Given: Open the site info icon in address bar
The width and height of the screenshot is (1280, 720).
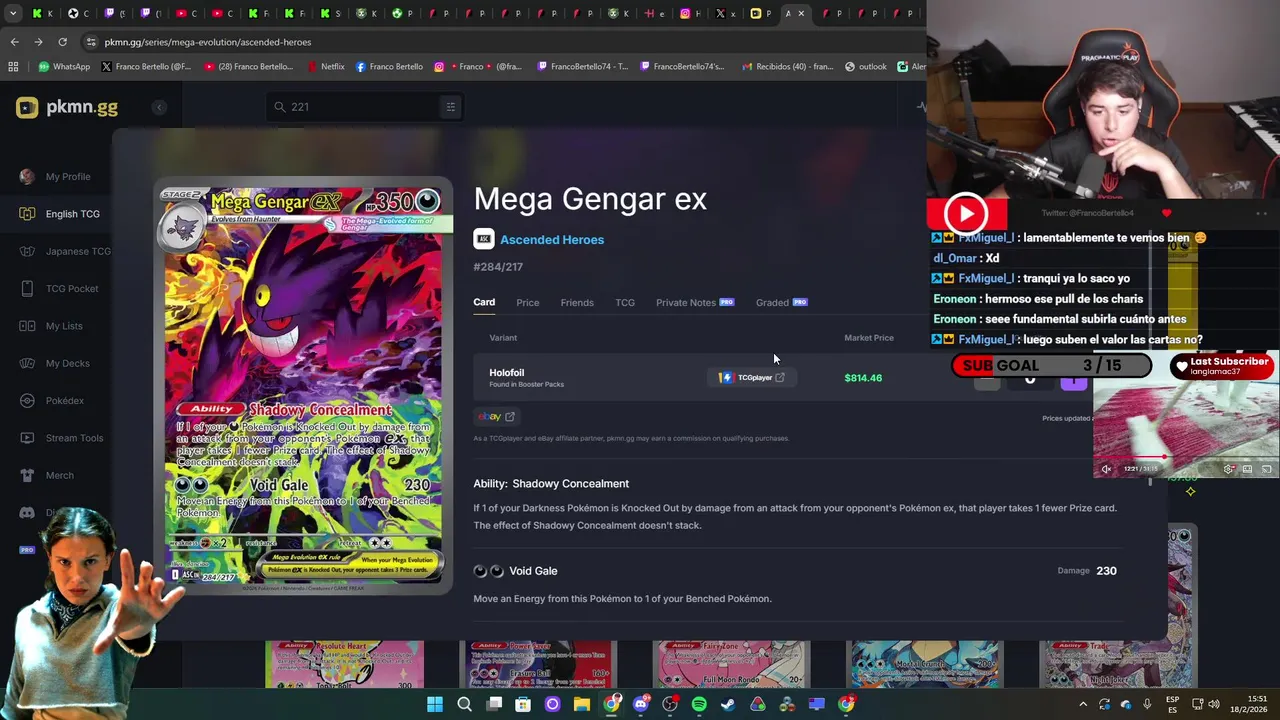Looking at the screenshot, I should point(91,42).
